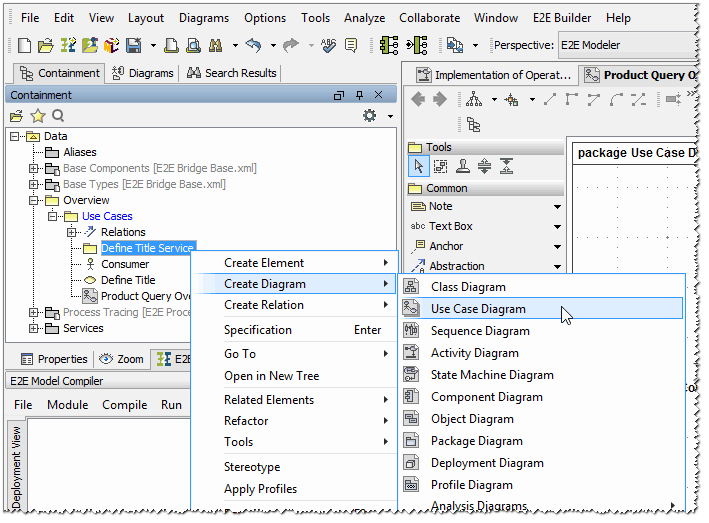Click the magnifier search icon in Containment panel
The width and height of the screenshot is (709, 523).
coord(58,116)
